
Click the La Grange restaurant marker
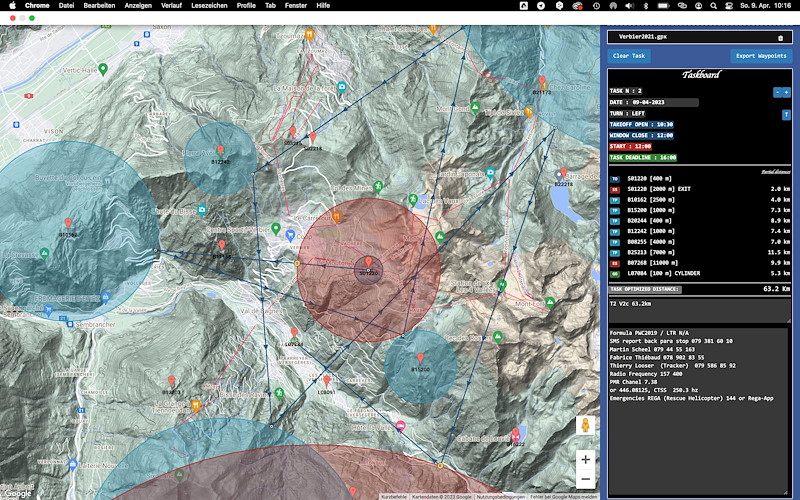click(195, 406)
